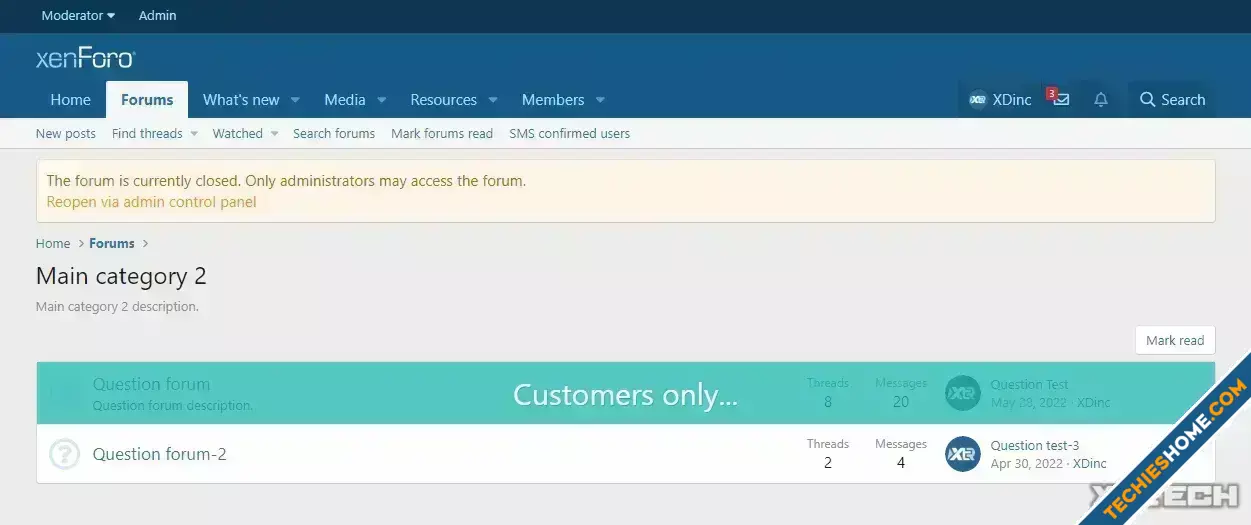Click XDinc avatar in Question forum-2 row
Screen dimensions: 1251x525
click(962, 454)
